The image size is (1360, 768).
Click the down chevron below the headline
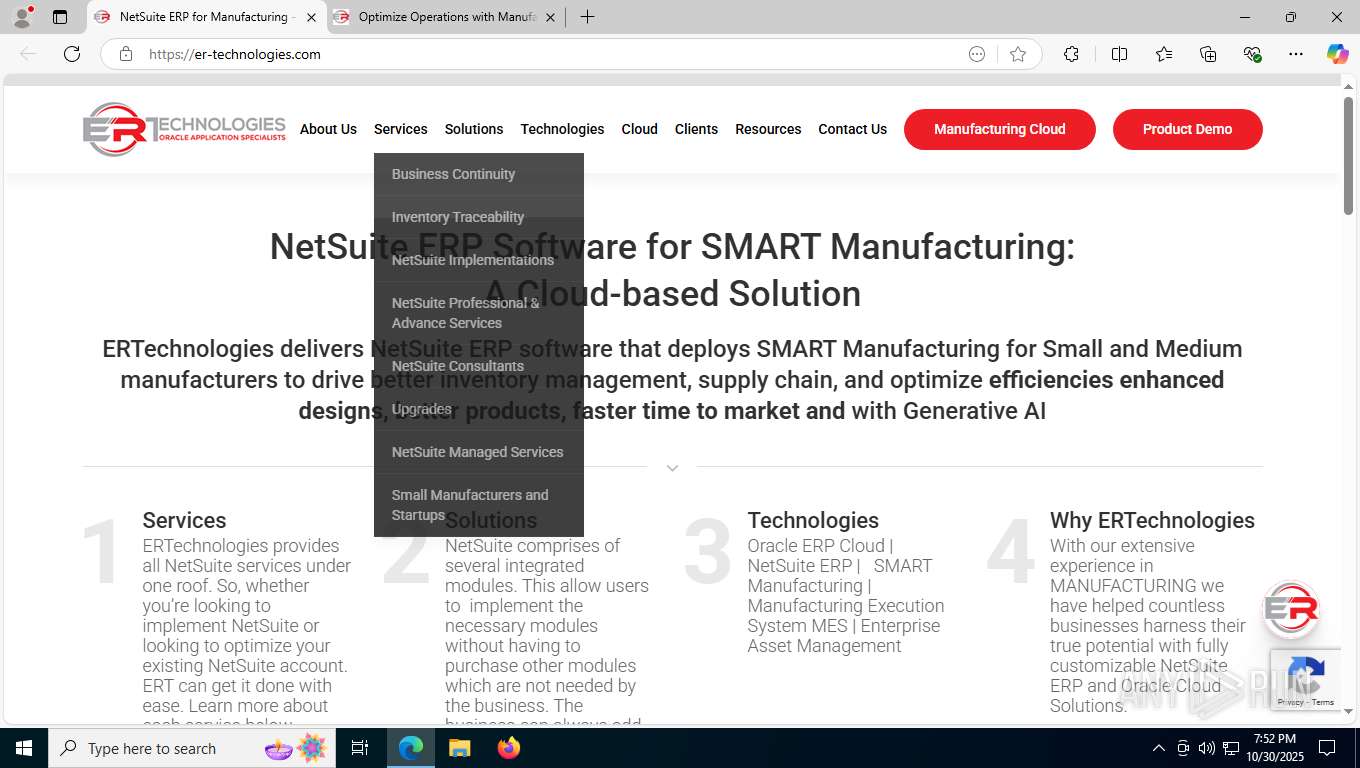click(x=672, y=467)
